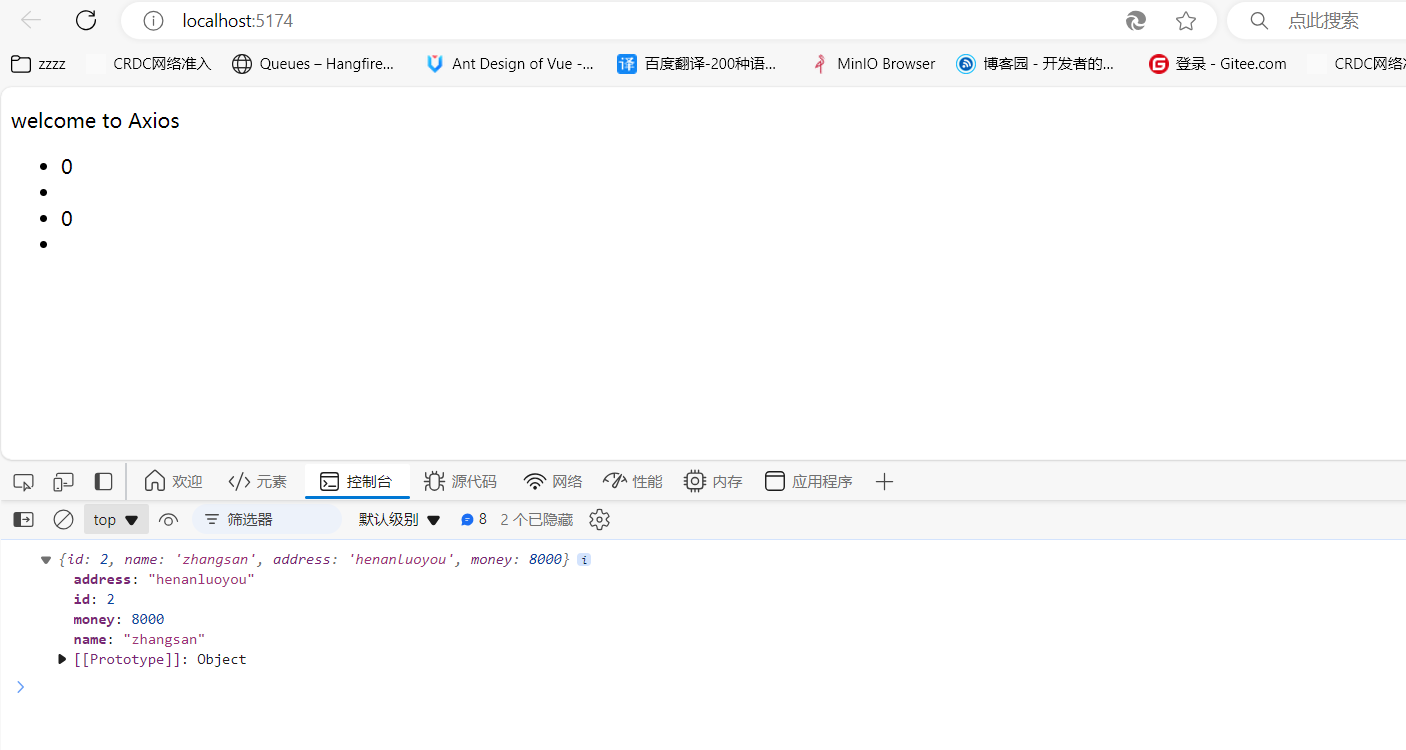Screen dimensions: 1406x750
Task: Click the 8 messages issue counter
Action: pos(474,520)
